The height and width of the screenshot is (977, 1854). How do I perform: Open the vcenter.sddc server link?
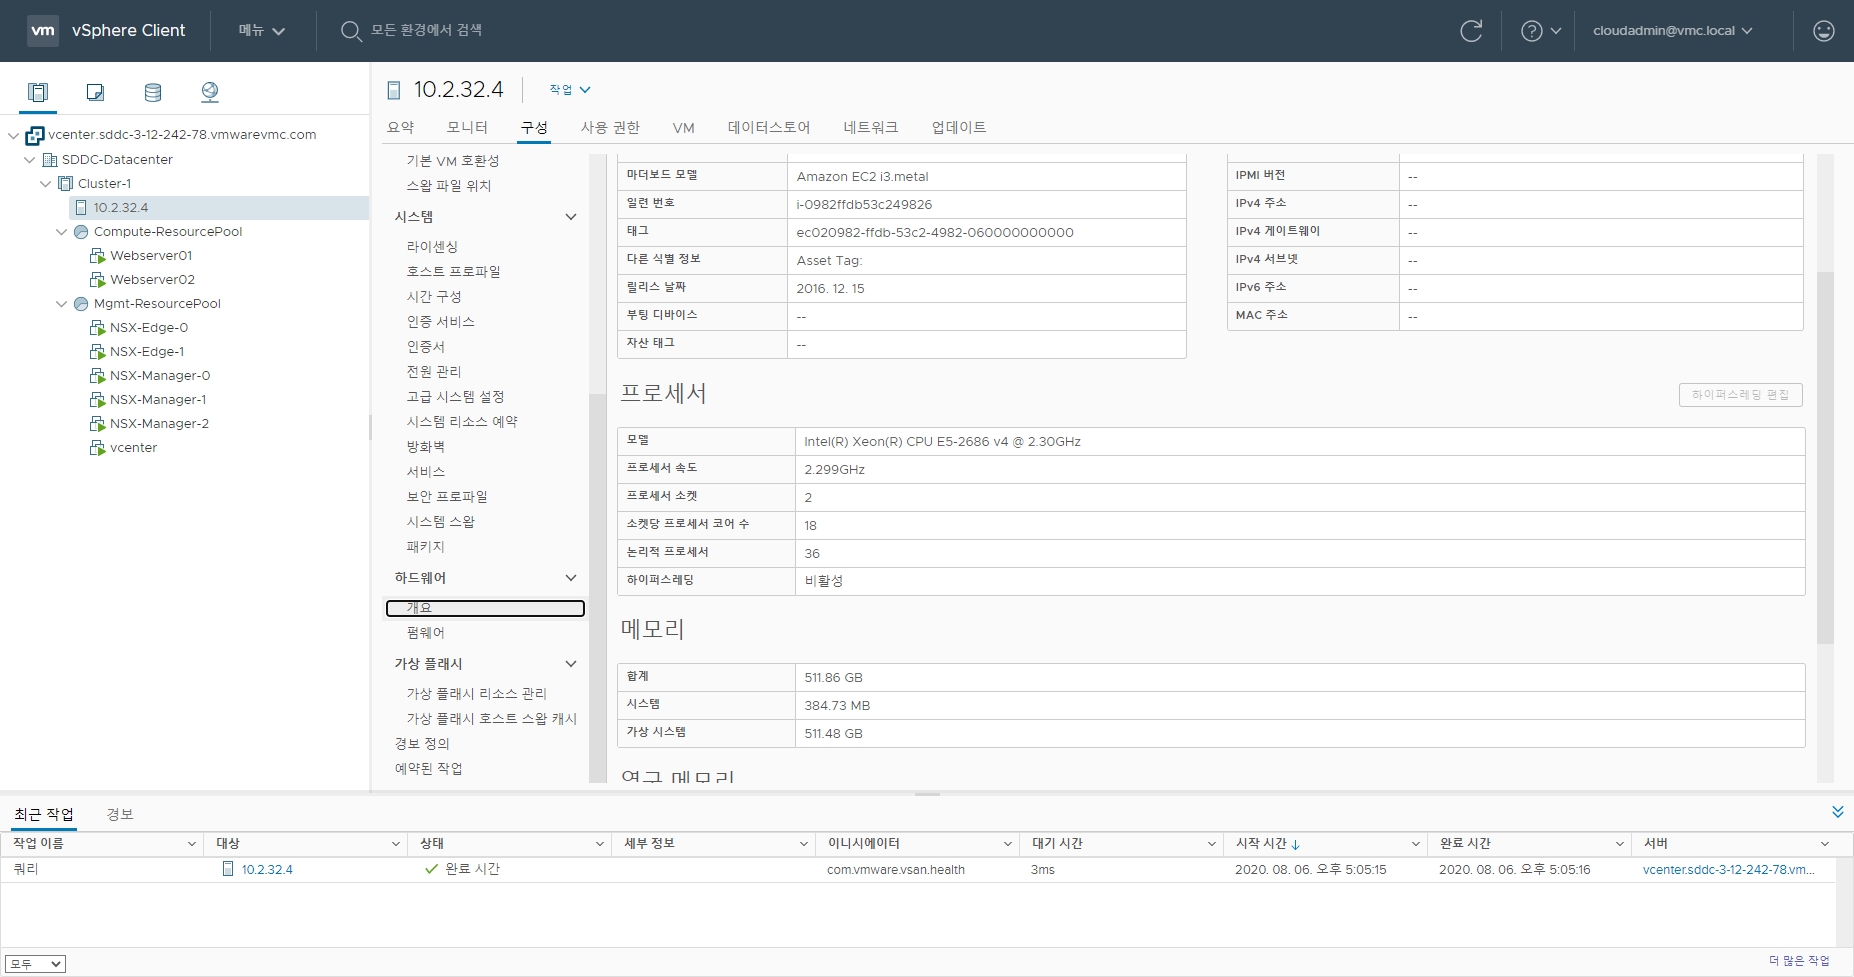[1728, 870]
